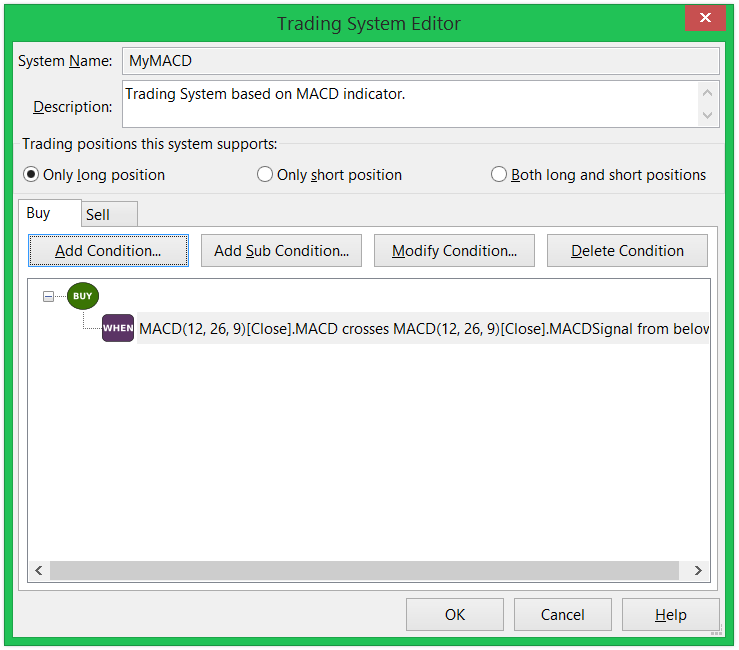739x650 pixels.
Task: Click the green BUY node icon
Action: point(83,296)
